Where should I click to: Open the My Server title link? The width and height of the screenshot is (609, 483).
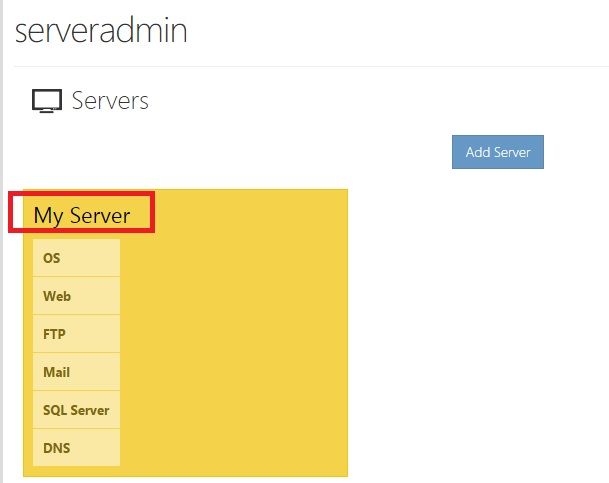pyautogui.click(x=82, y=214)
